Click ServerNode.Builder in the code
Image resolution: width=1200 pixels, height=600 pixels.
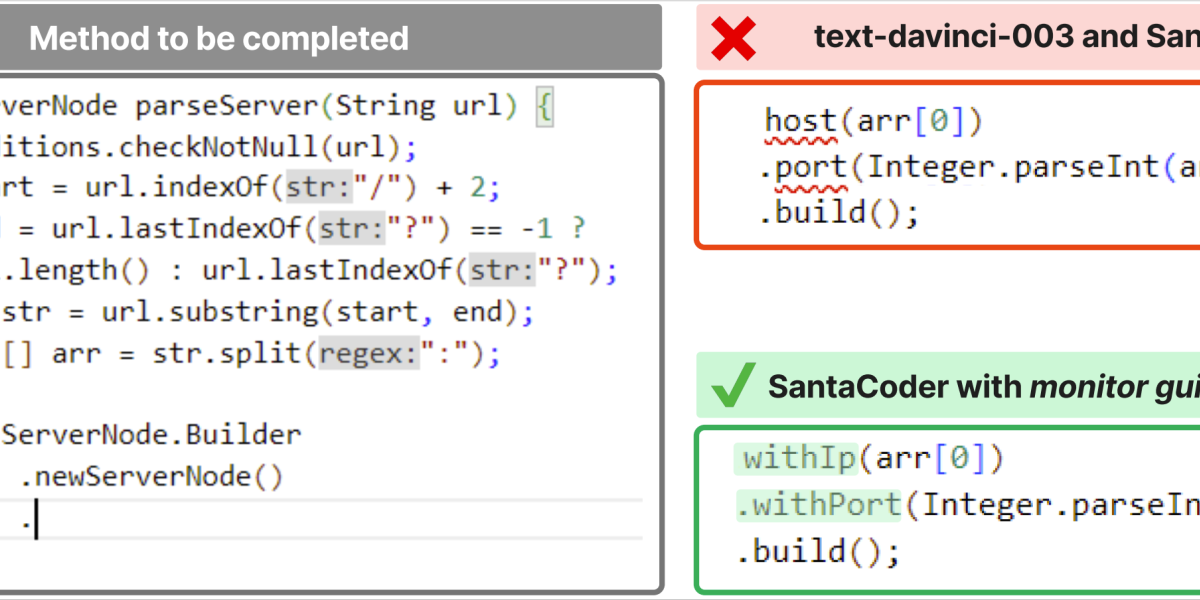click(151, 435)
